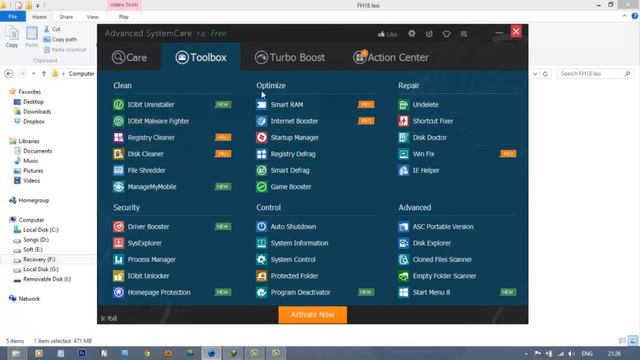Open the Action Center tab
This screenshot has height=360, width=640.
(391, 57)
